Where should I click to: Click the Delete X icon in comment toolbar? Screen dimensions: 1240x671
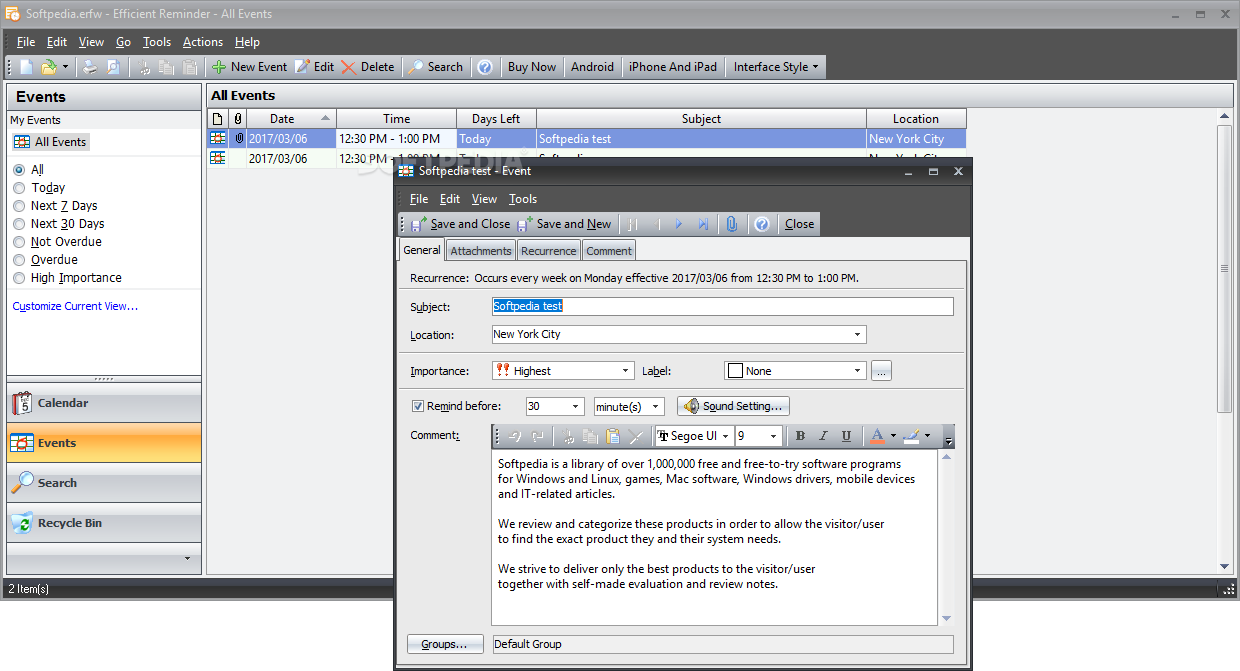(x=635, y=436)
